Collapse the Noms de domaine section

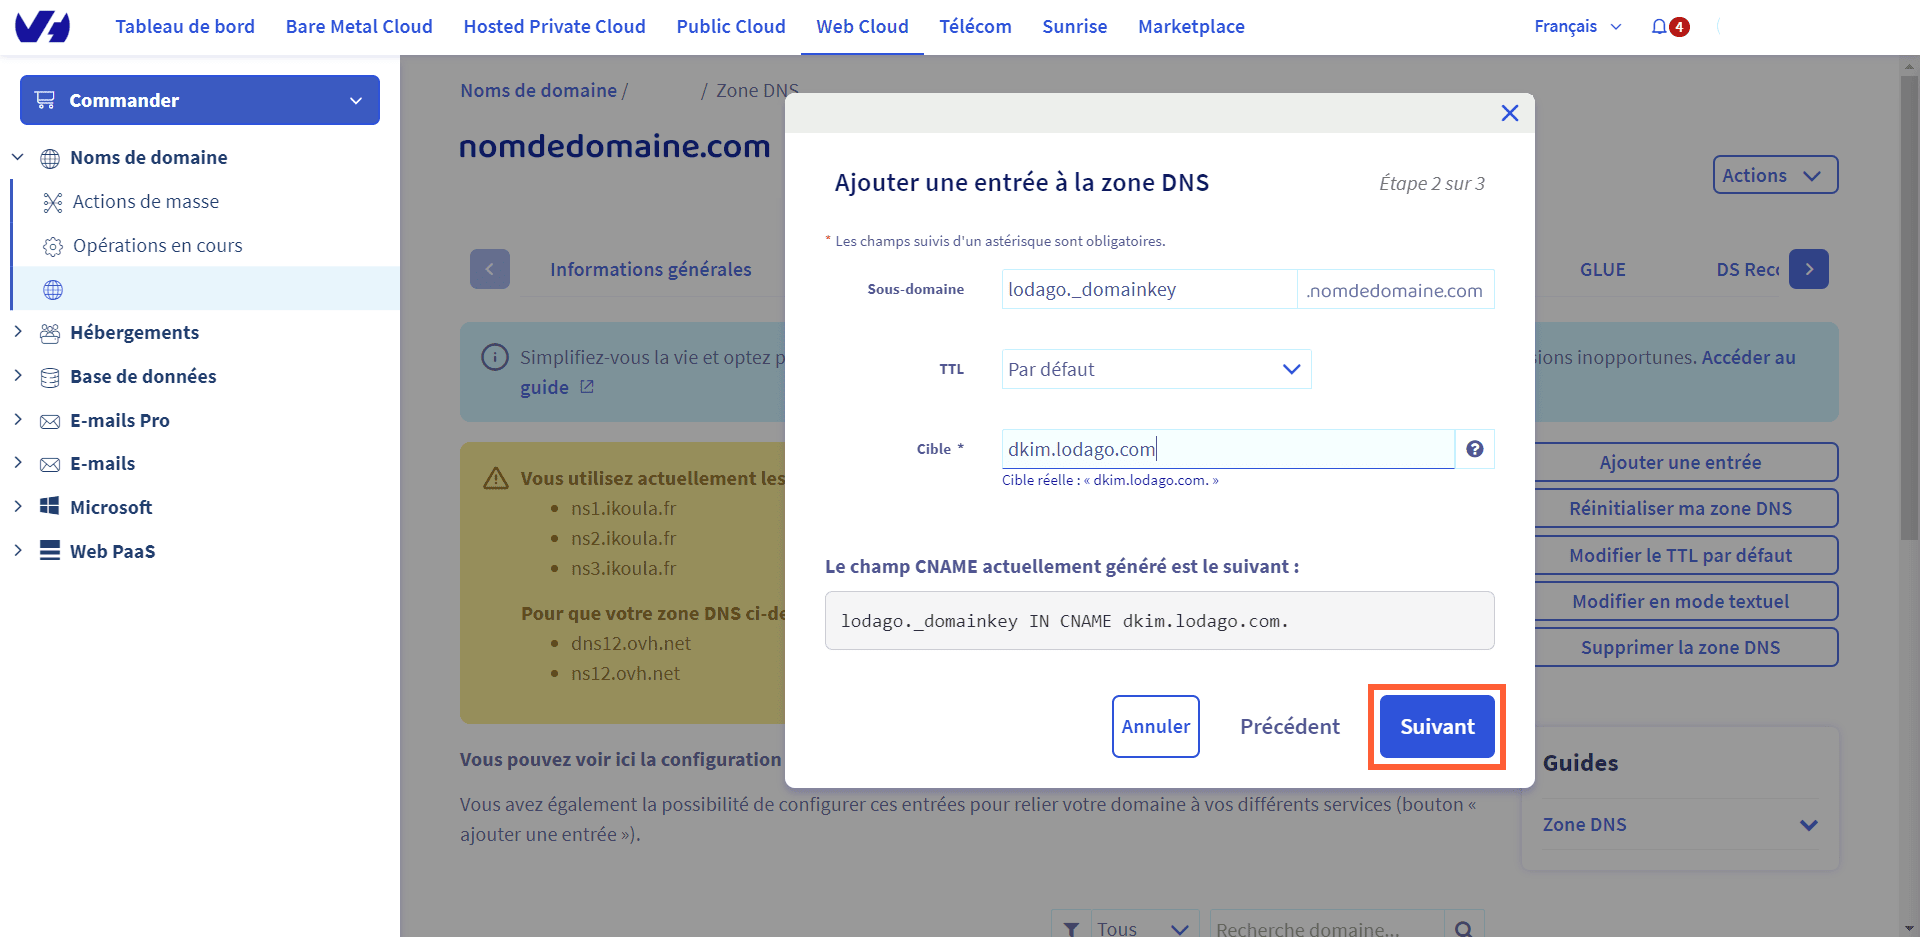(18, 157)
